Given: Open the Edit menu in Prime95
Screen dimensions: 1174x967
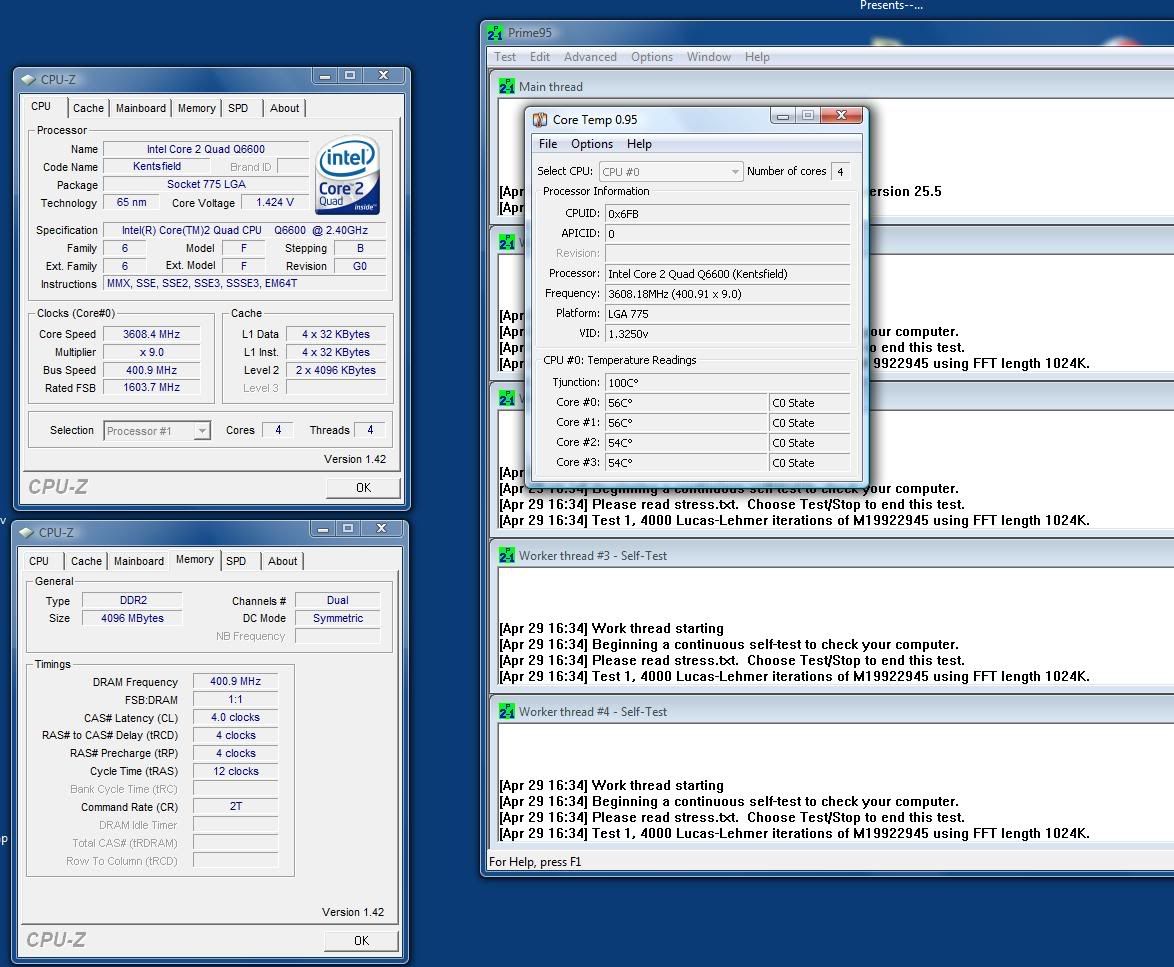Looking at the screenshot, I should tap(540, 57).
